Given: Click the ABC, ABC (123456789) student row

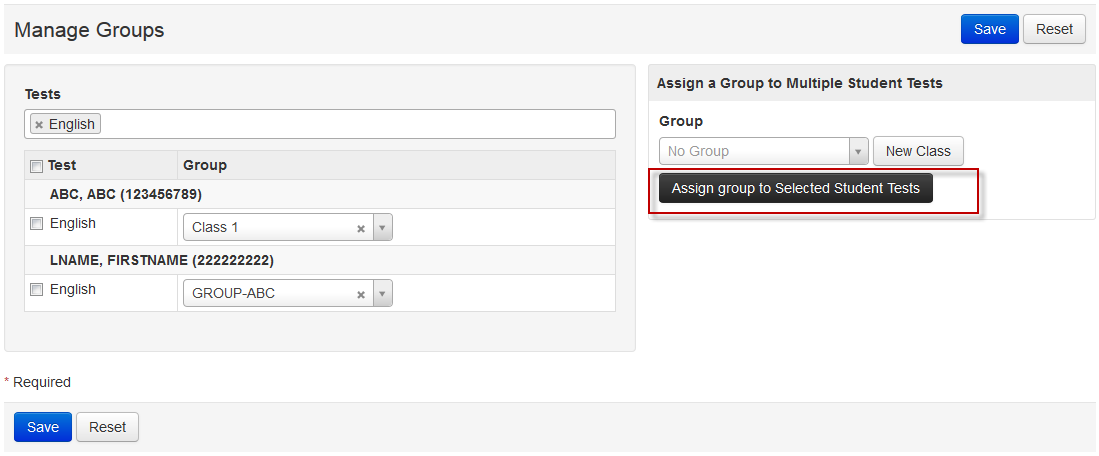Looking at the screenshot, I should click(x=126, y=195).
